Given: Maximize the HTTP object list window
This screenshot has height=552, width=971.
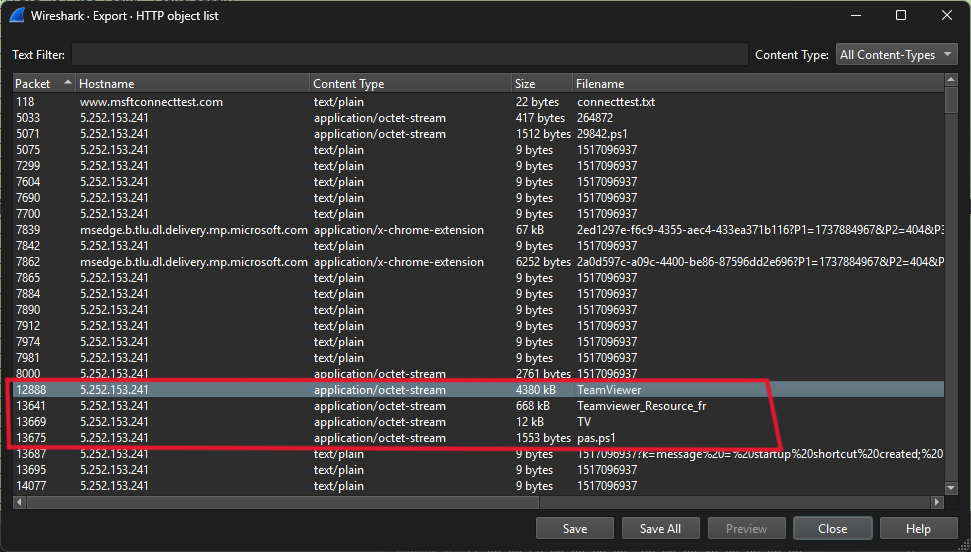Looking at the screenshot, I should (900, 16).
